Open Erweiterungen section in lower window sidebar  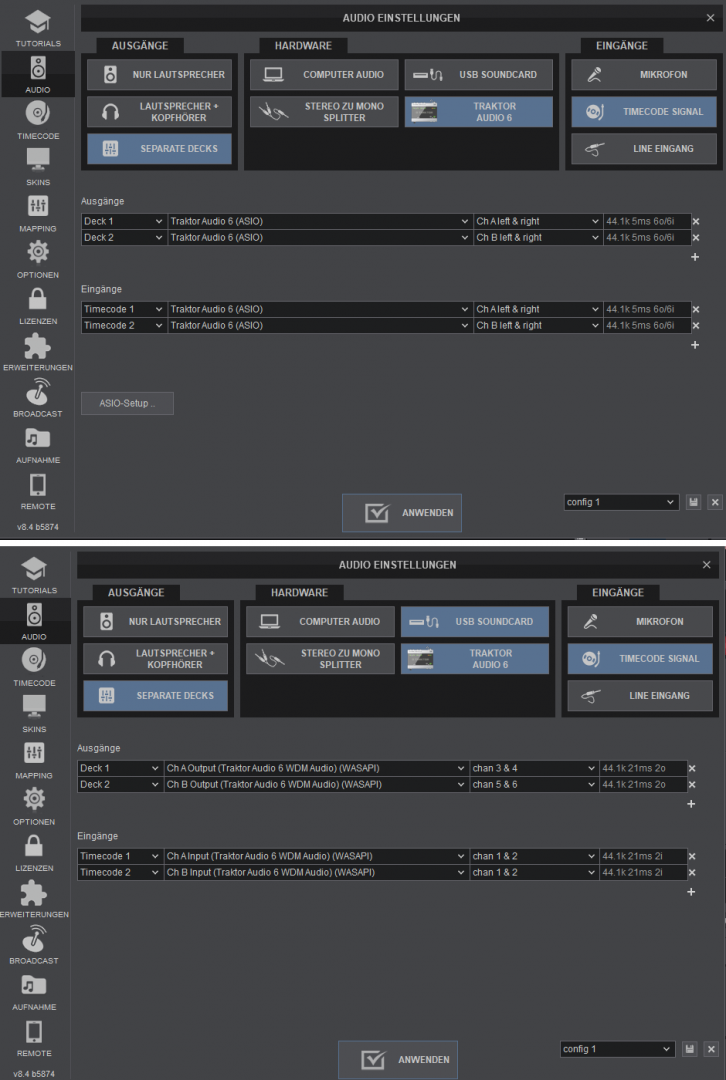(34, 898)
